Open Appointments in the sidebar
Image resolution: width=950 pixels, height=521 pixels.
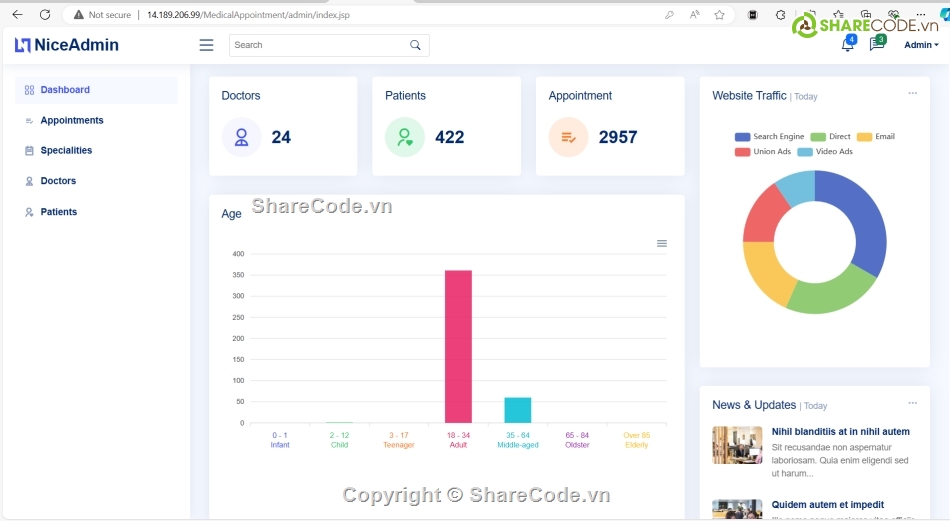point(72,120)
